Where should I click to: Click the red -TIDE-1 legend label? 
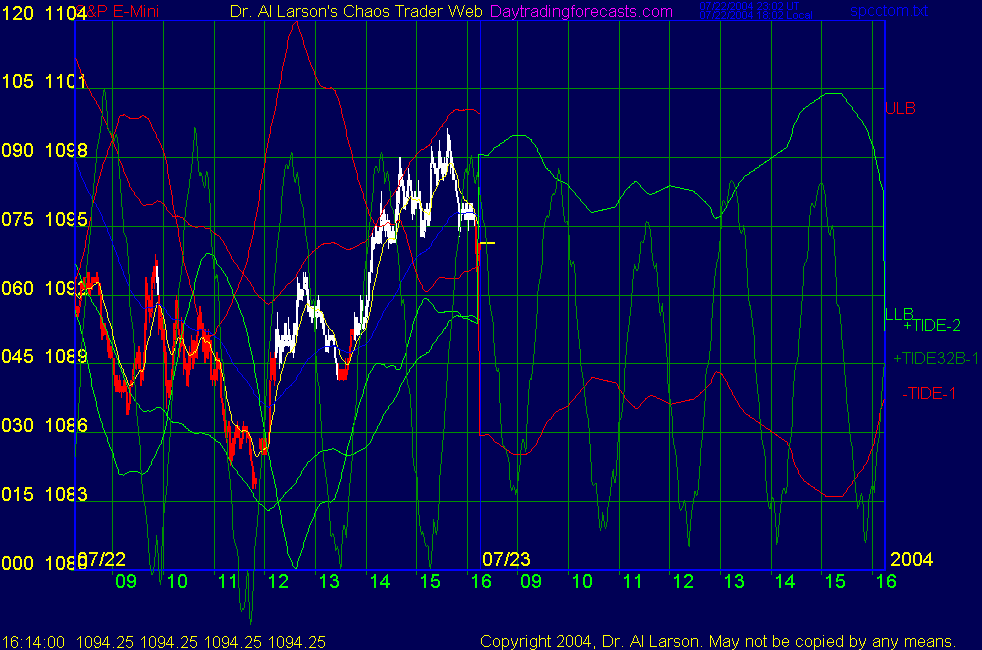[929, 393]
